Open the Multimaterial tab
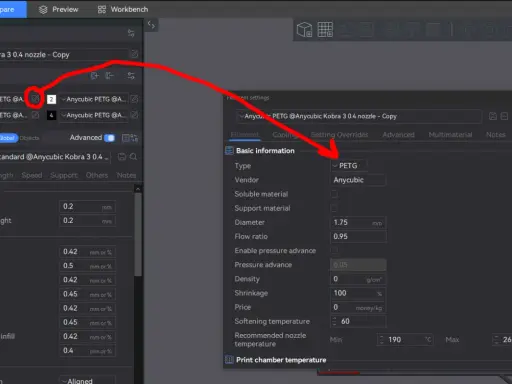The image size is (512, 384). click(450, 135)
